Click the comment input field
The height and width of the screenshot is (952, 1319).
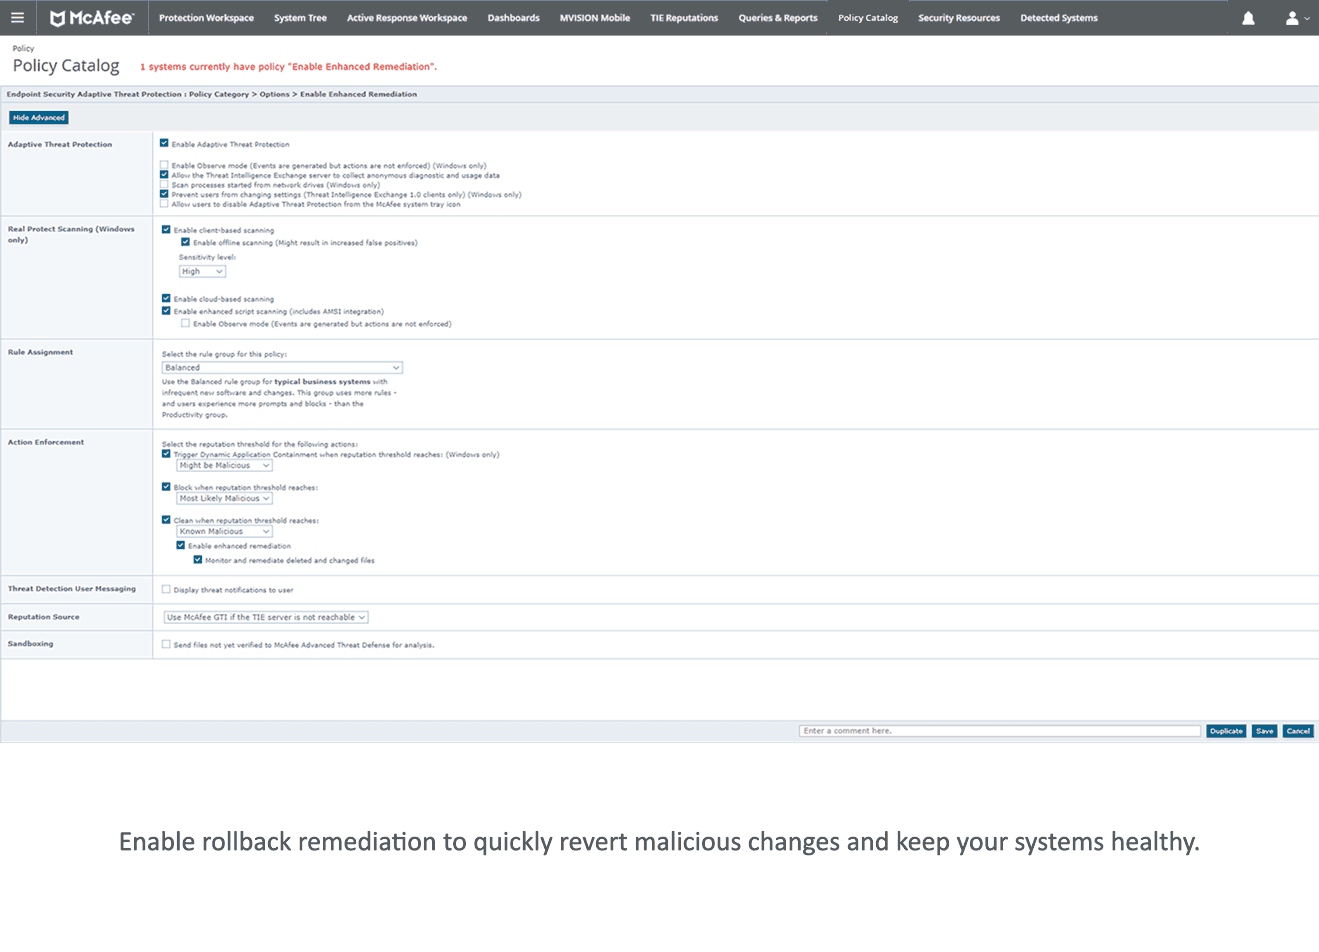[1000, 731]
